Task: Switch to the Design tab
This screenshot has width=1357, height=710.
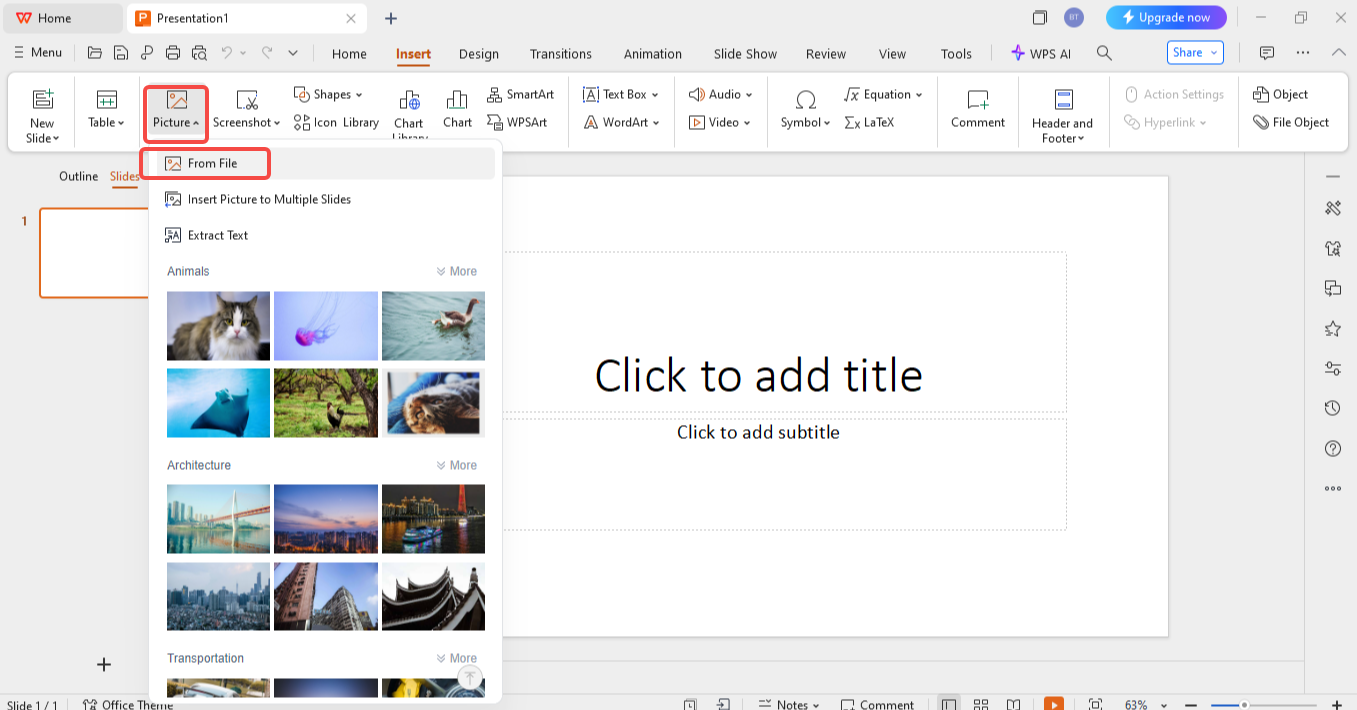Action: pos(478,54)
